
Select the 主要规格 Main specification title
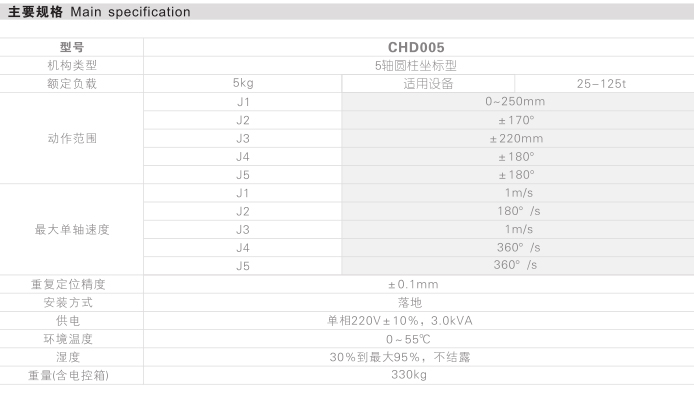(x=99, y=12)
